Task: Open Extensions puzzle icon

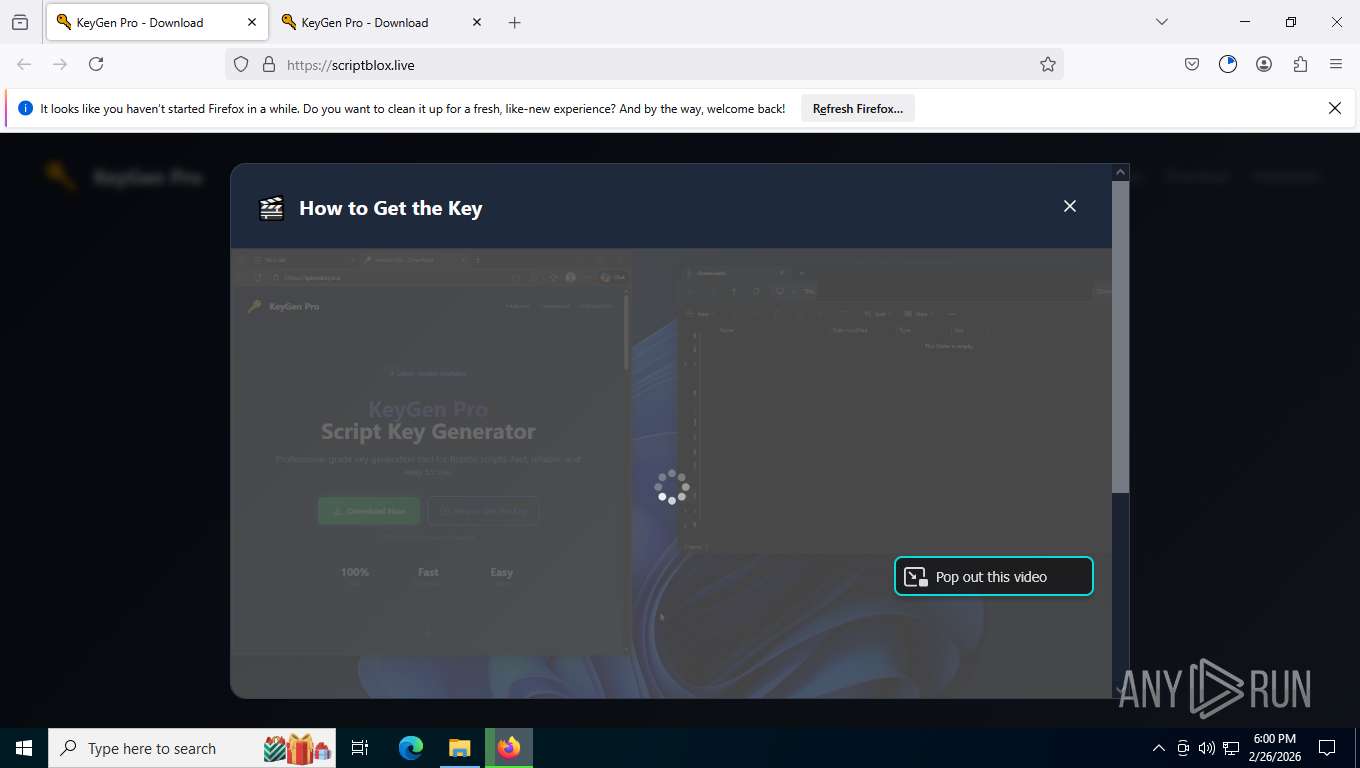Action: 1300,64
